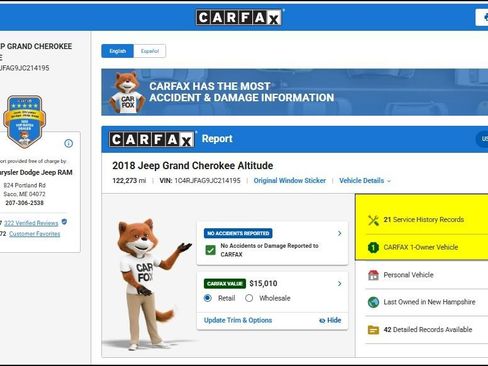Viewport: 488px width, 366px height.
Task: Click CARFAX Report logo
Action: pos(152,139)
